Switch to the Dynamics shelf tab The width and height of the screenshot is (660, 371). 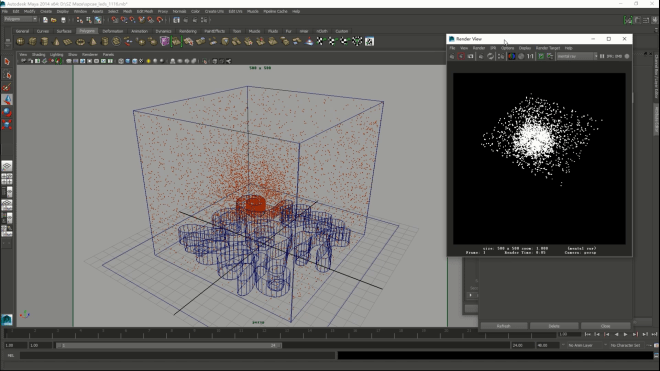pos(163,31)
